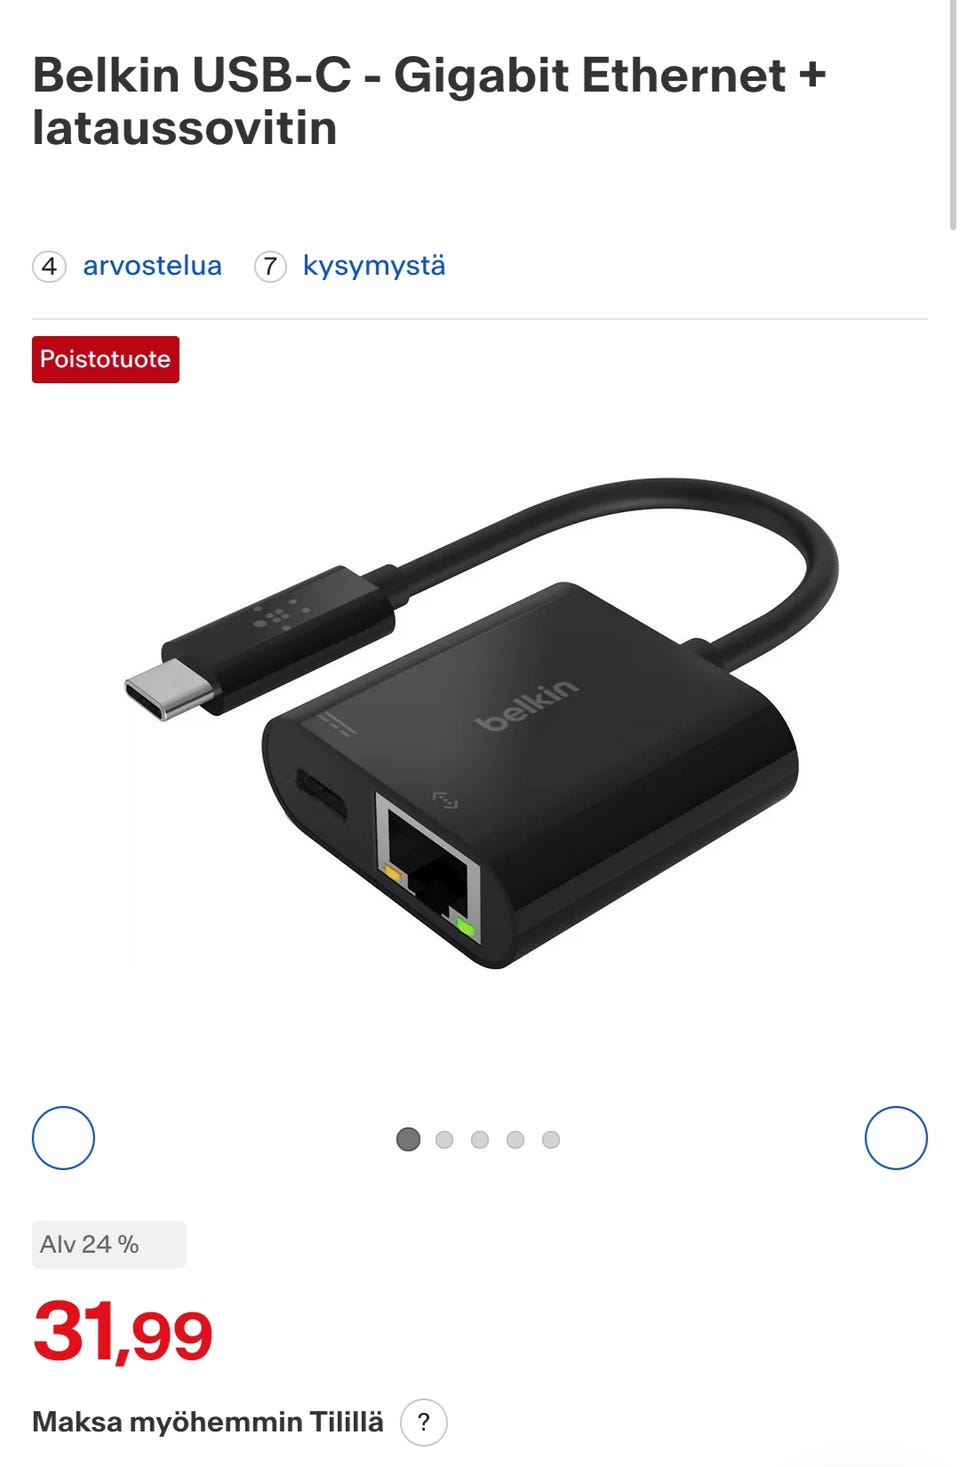Screen dimensions: 960x1467
Task: Click the red Poistotuote badge
Action: coord(105,359)
